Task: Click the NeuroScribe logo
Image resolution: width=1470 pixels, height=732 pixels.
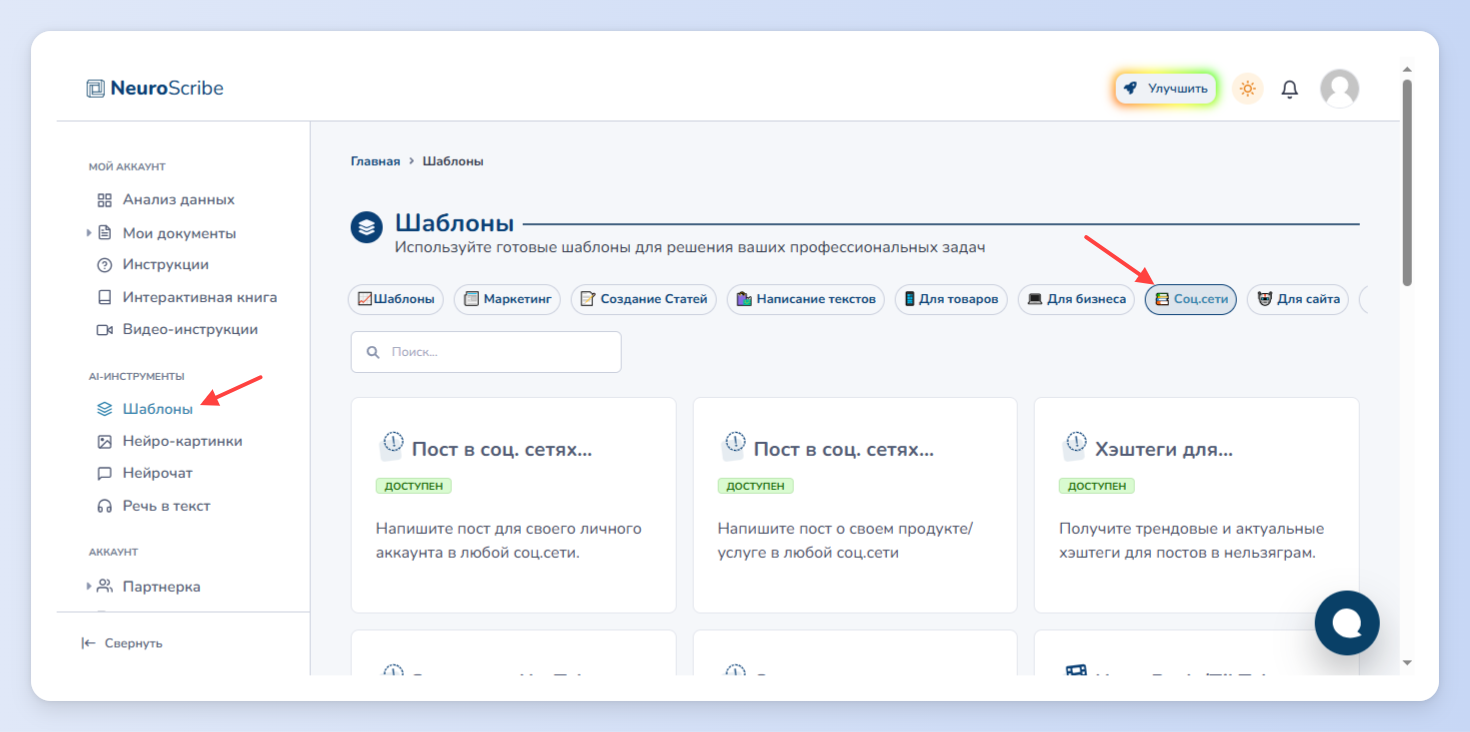Action: 155,88
